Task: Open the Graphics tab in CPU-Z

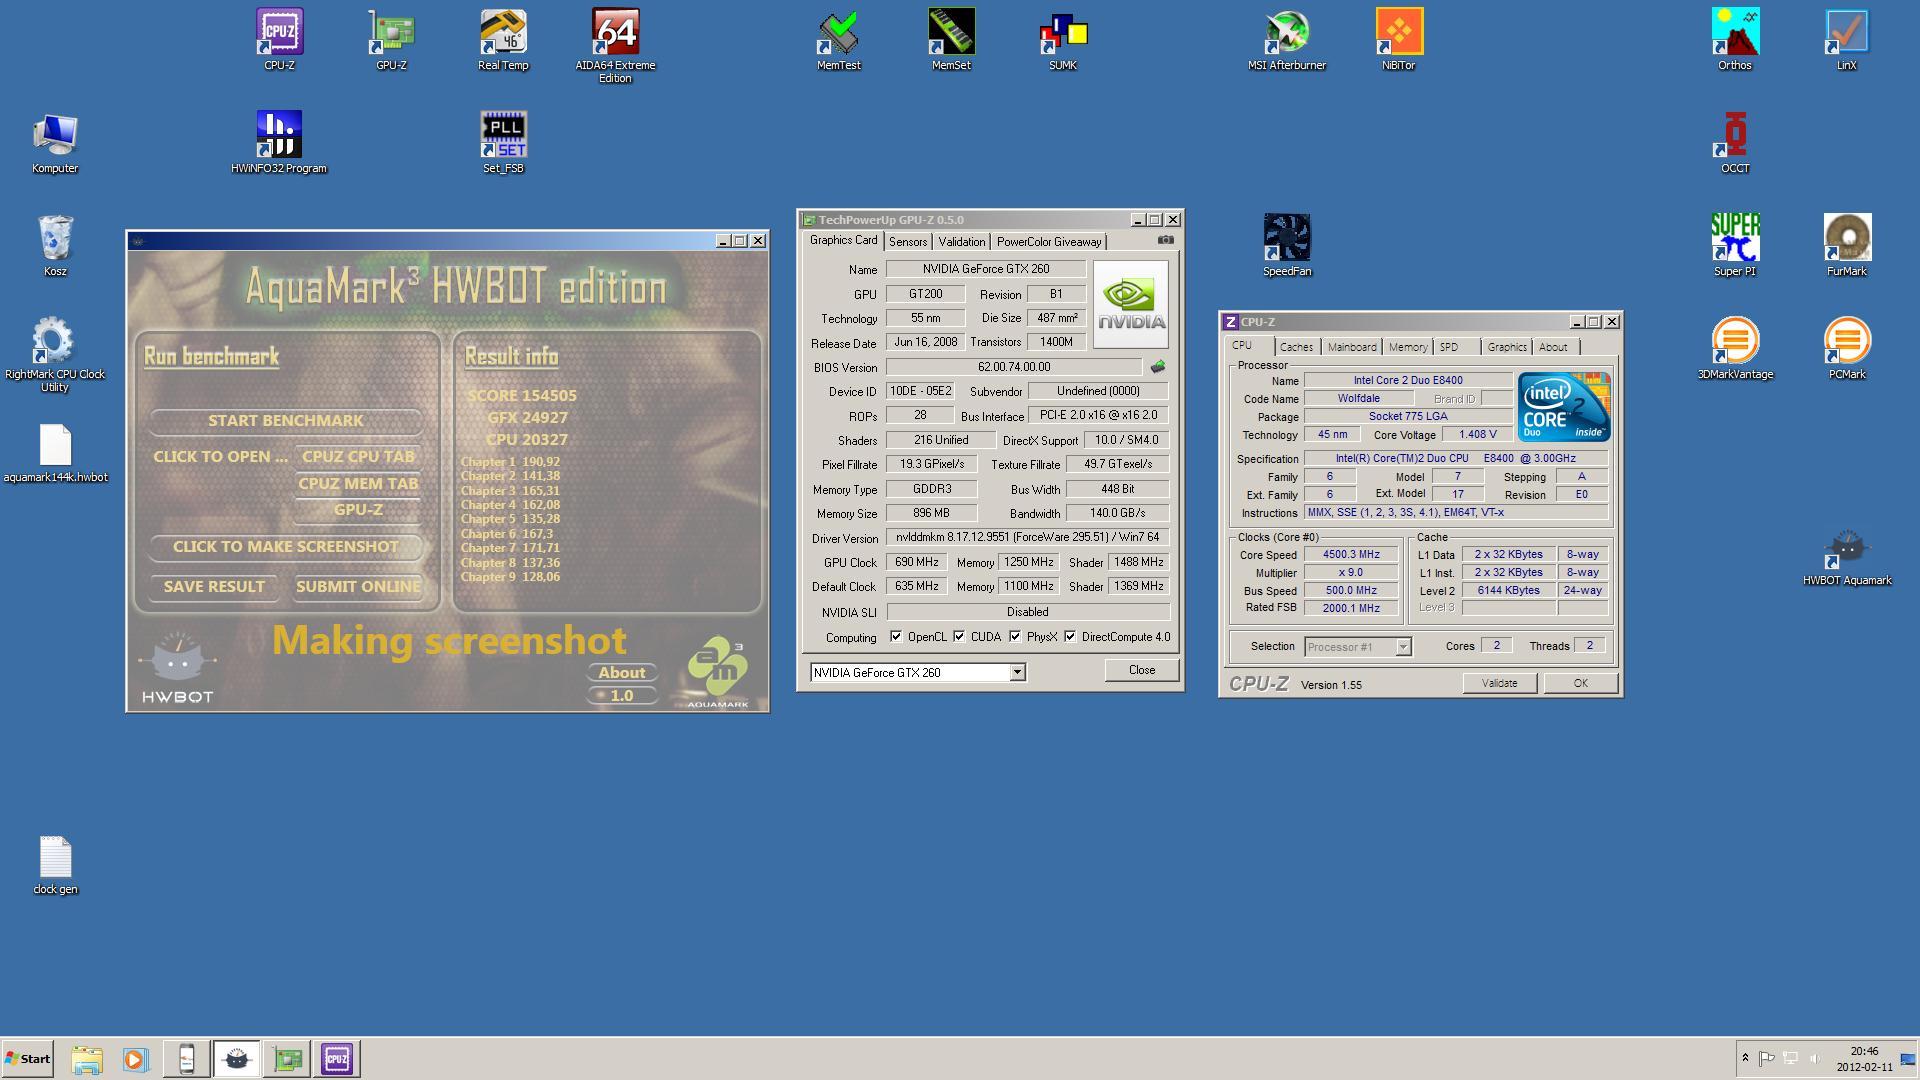Action: [x=1507, y=347]
